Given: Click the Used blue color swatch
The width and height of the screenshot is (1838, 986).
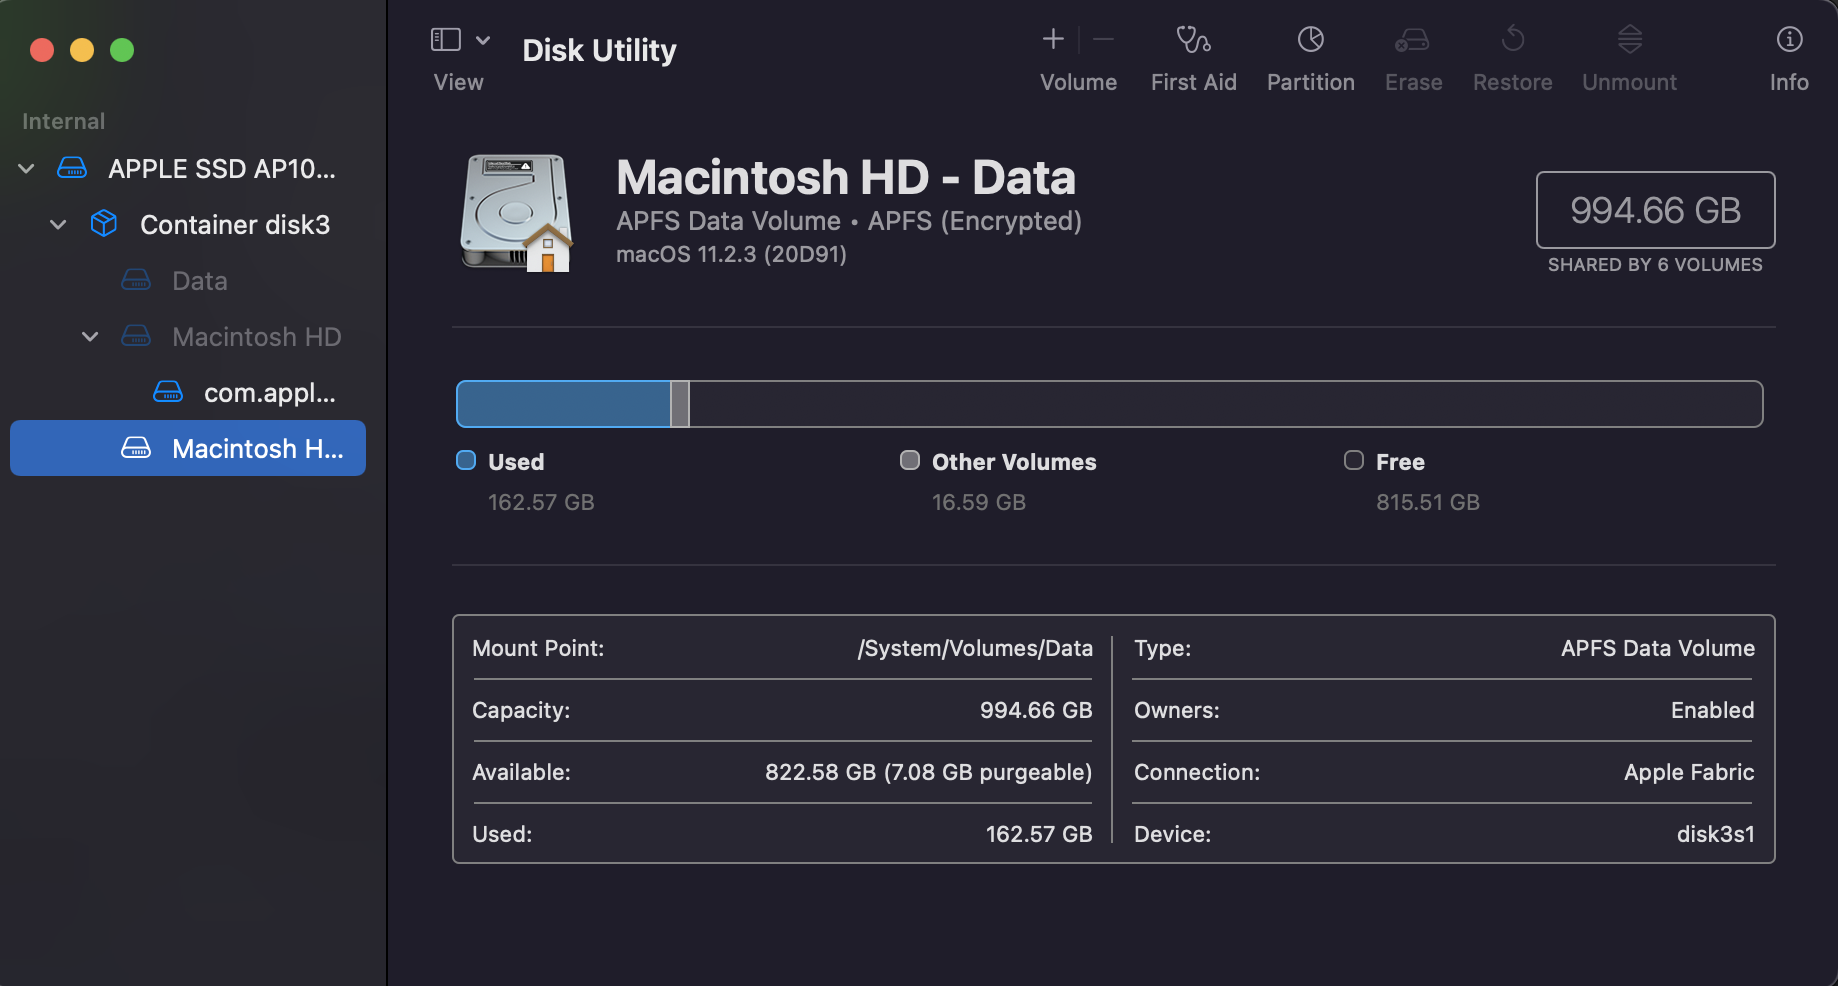Looking at the screenshot, I should click(x=466, y=461).
